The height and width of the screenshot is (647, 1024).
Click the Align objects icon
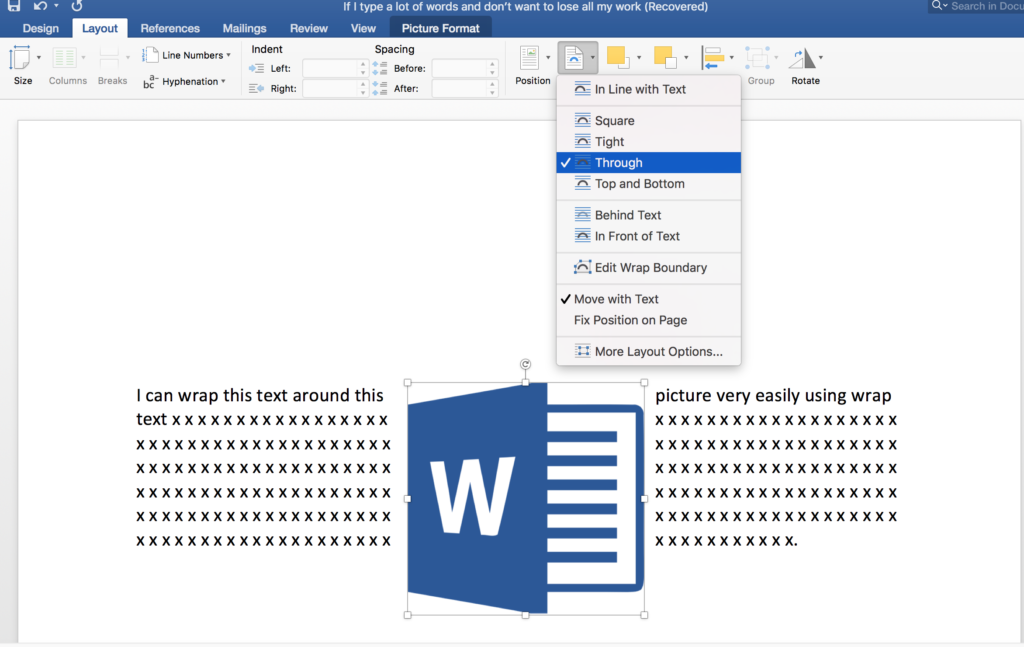coord(712,57)
